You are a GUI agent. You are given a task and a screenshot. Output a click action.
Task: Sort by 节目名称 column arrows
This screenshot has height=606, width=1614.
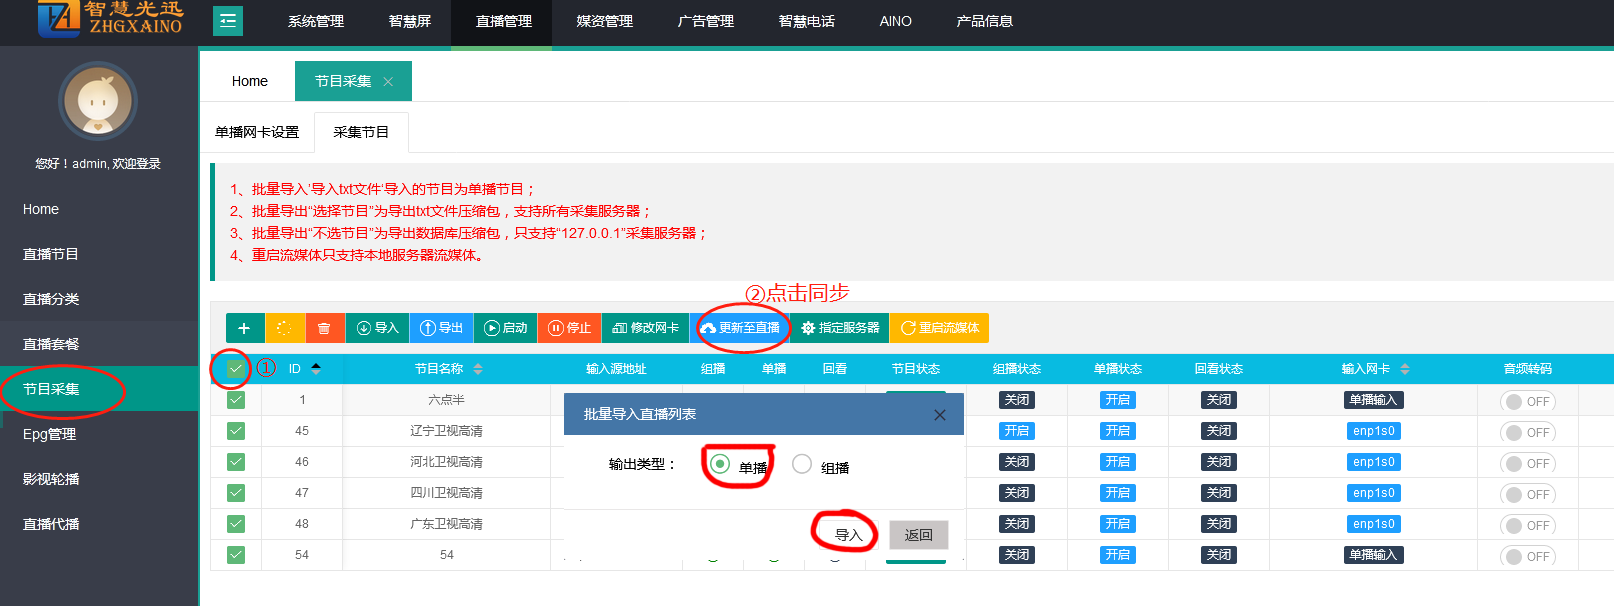[478, 369]
